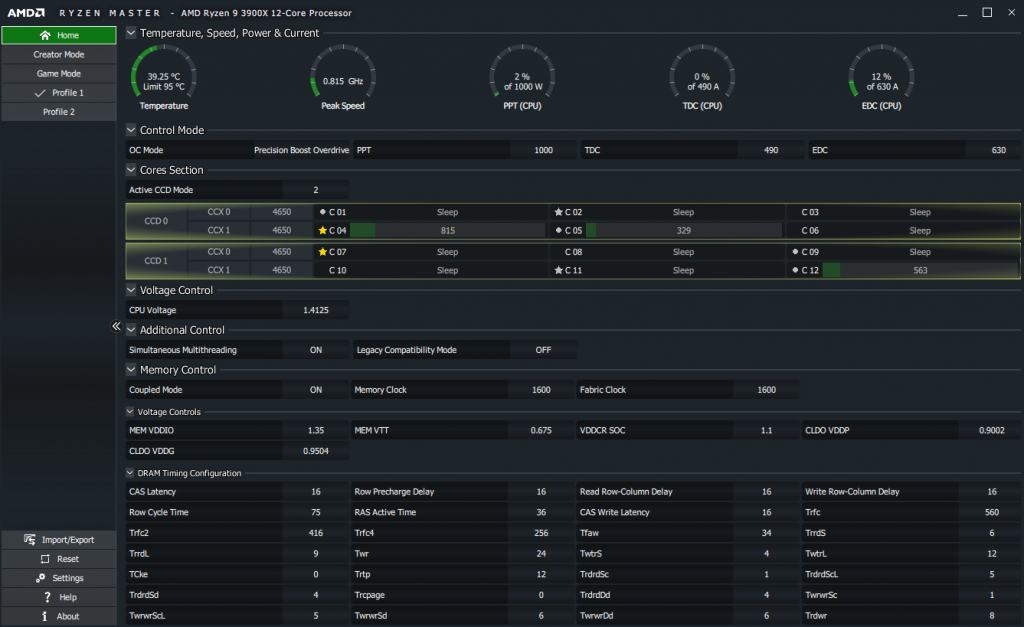Click the Active CCD Mode value field
Image resolution: width=1024 pixels, height=627 pixels.
pyautogui.click(x=316, y=190)
